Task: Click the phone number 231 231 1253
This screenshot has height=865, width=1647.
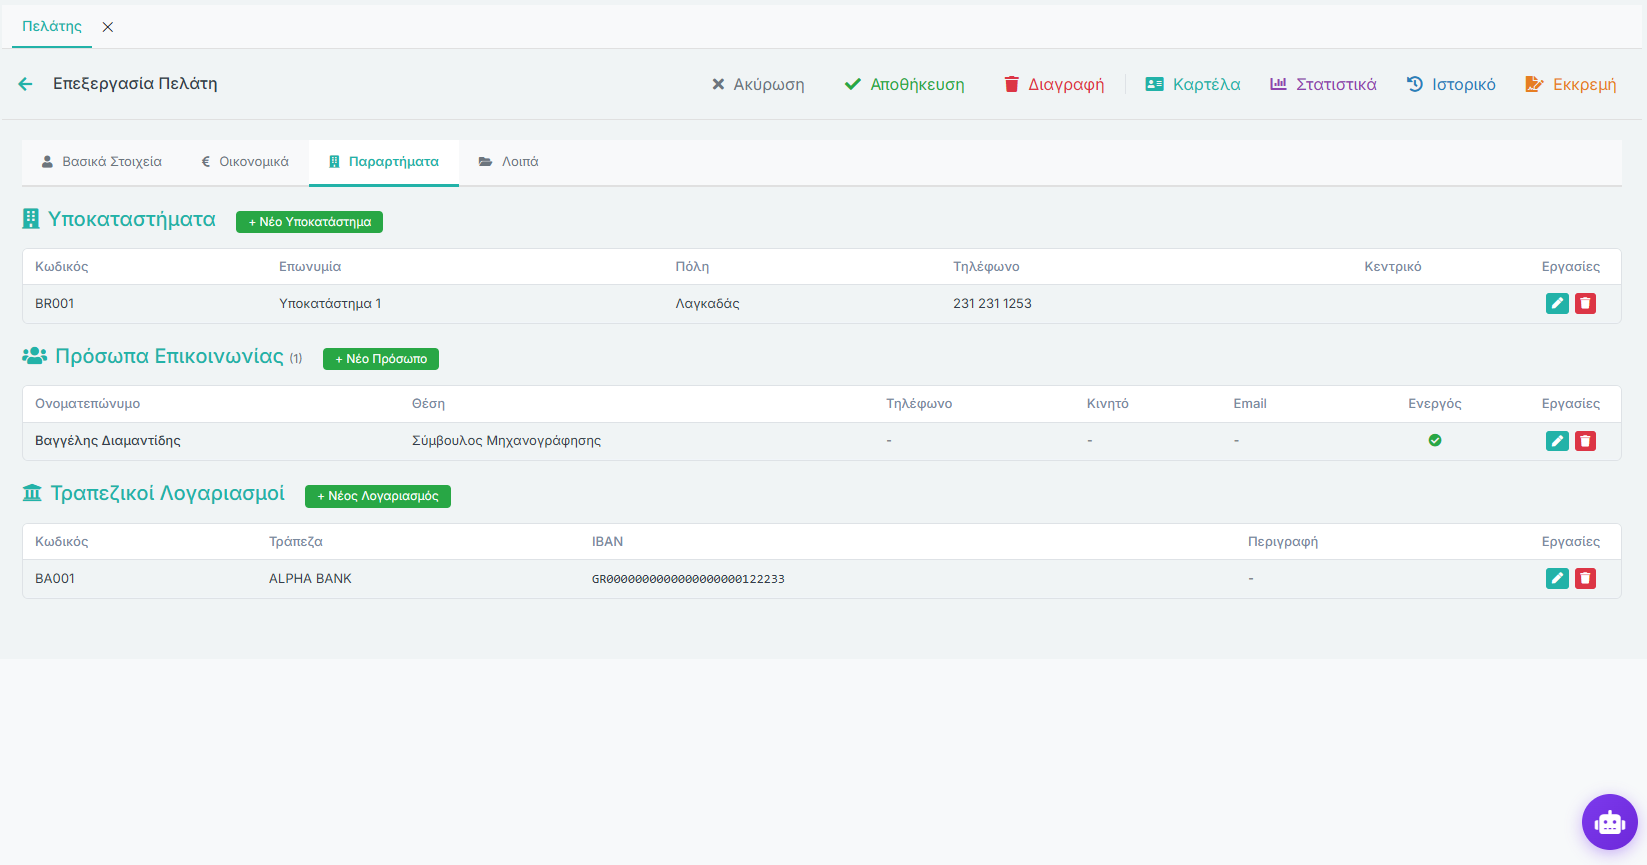Action: [x=992, y=304]
